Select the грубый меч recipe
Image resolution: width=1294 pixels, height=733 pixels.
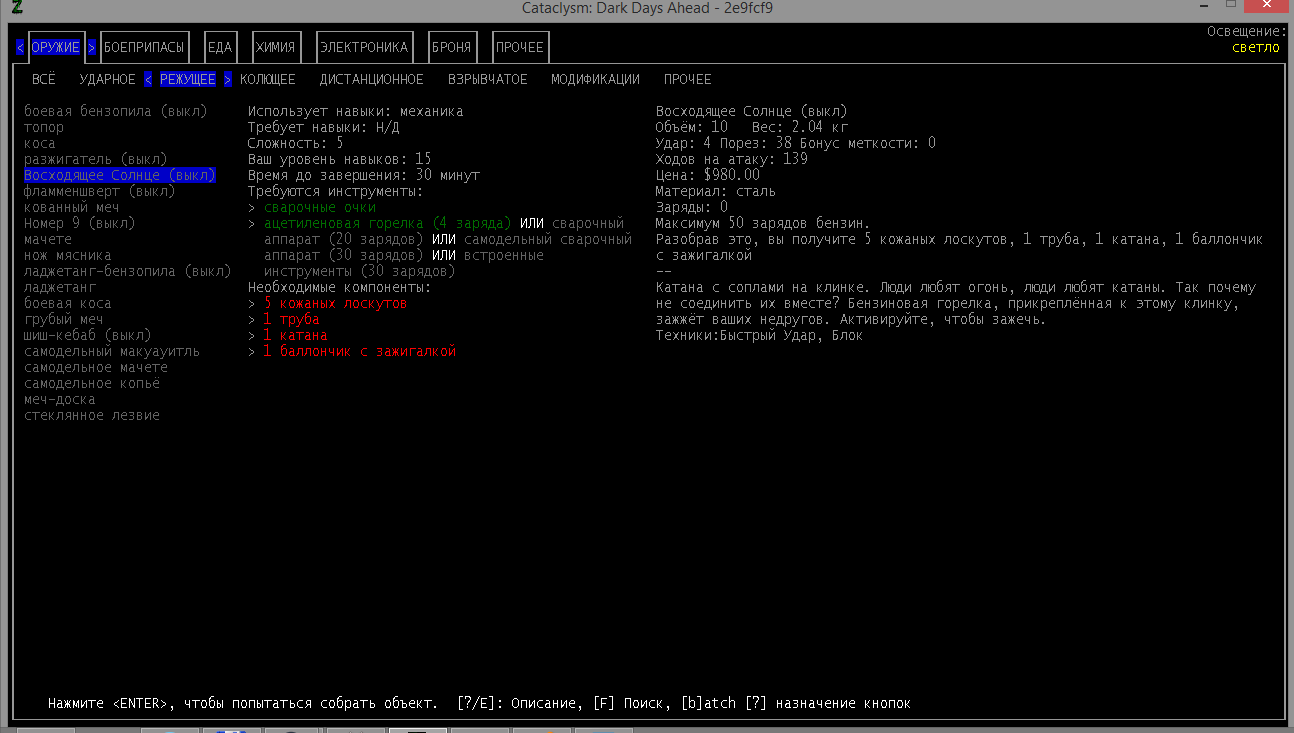pyautogui.click(x=64, y=319)
